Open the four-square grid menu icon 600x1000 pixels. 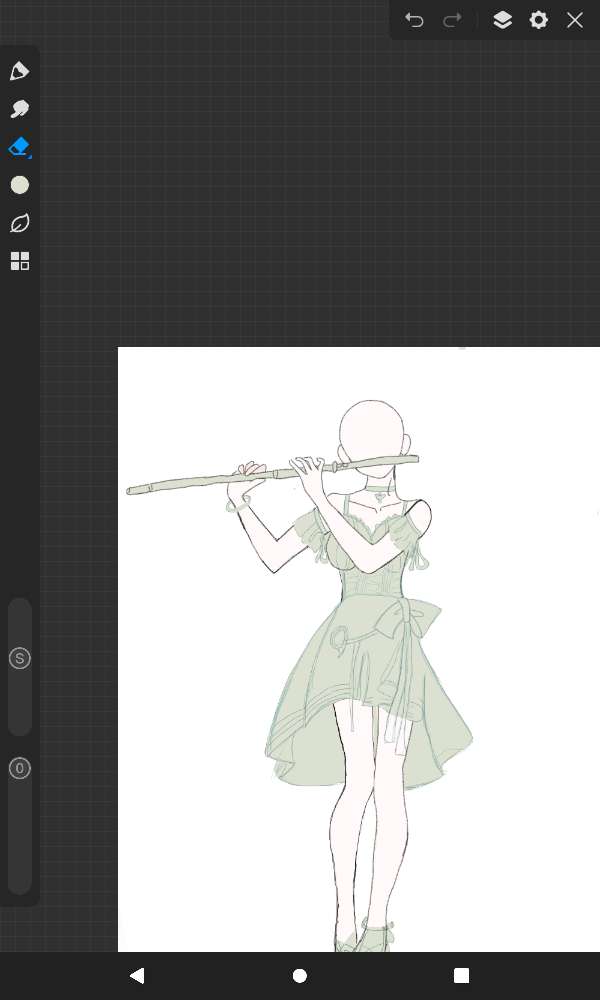19,261
